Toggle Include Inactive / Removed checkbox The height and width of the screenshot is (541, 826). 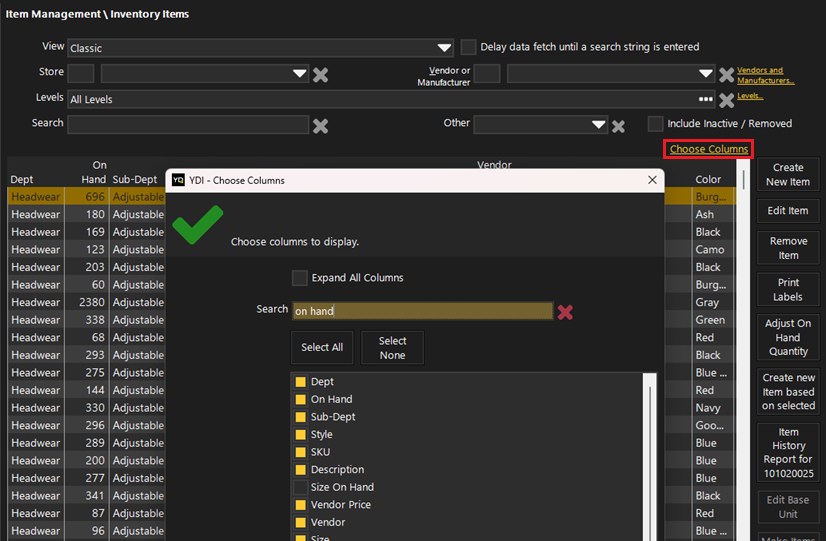click(x=655, y=124)
